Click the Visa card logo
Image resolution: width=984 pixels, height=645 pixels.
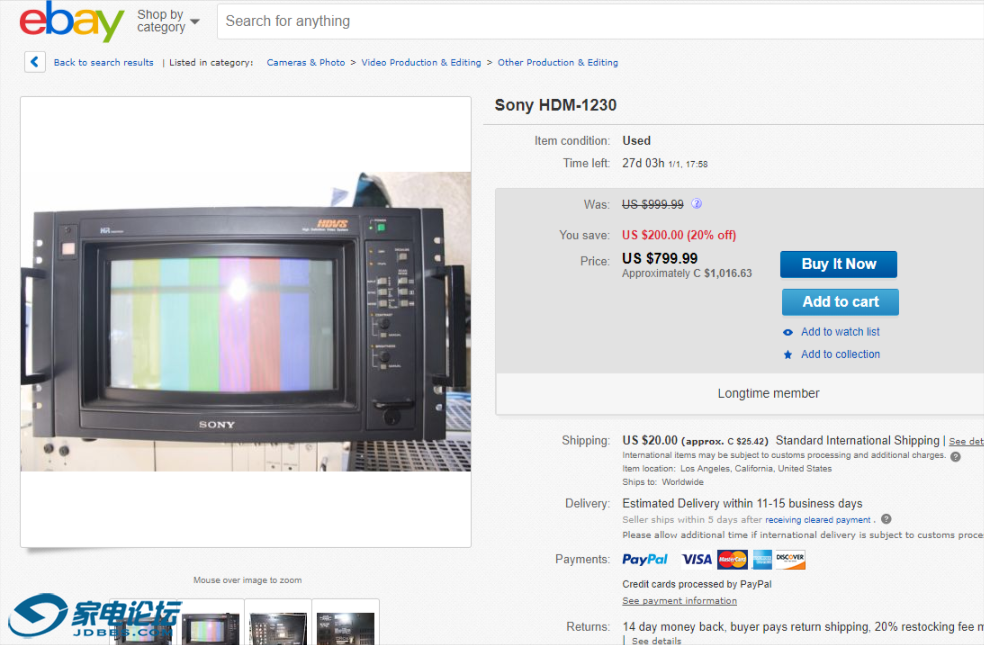[x=697, y=560]
